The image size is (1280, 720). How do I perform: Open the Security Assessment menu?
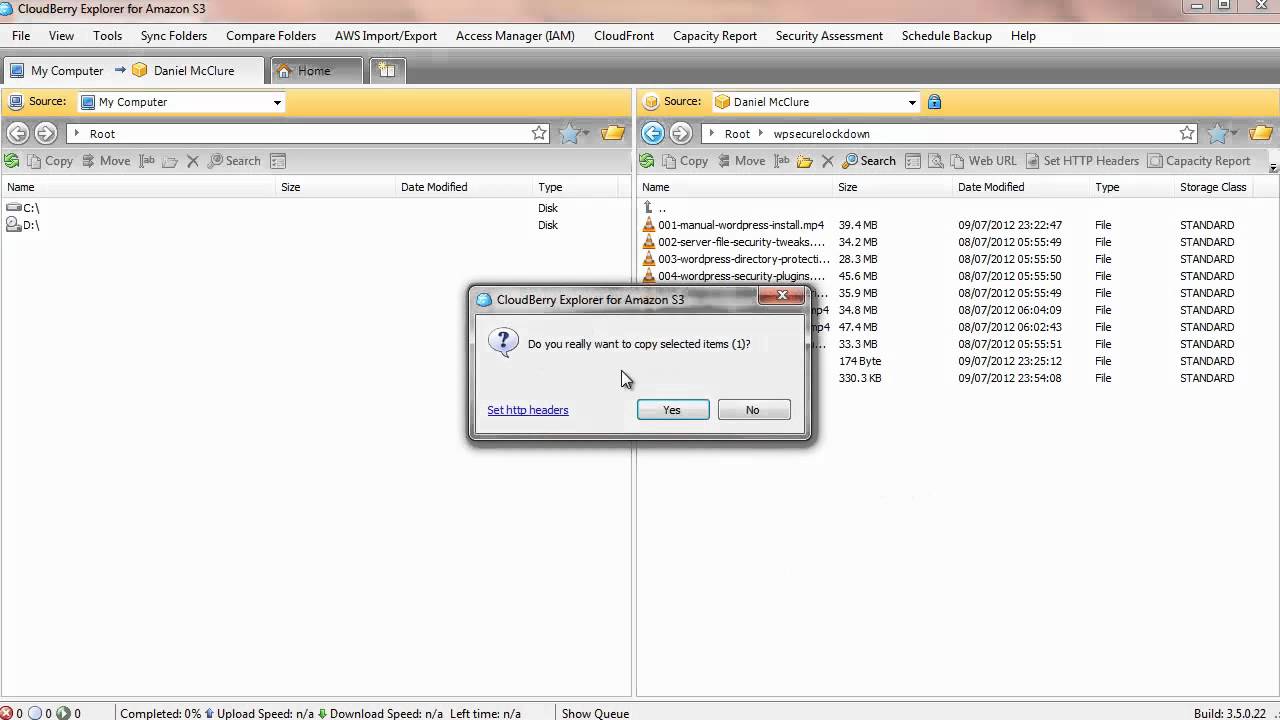point(829,35)
